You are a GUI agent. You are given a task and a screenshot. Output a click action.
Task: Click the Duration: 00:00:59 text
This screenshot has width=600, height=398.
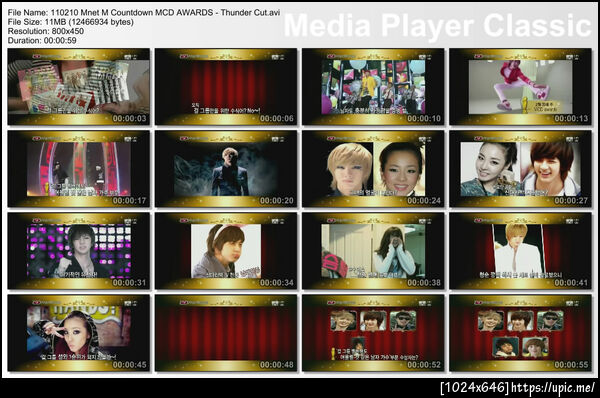click(x=42, y=40)
